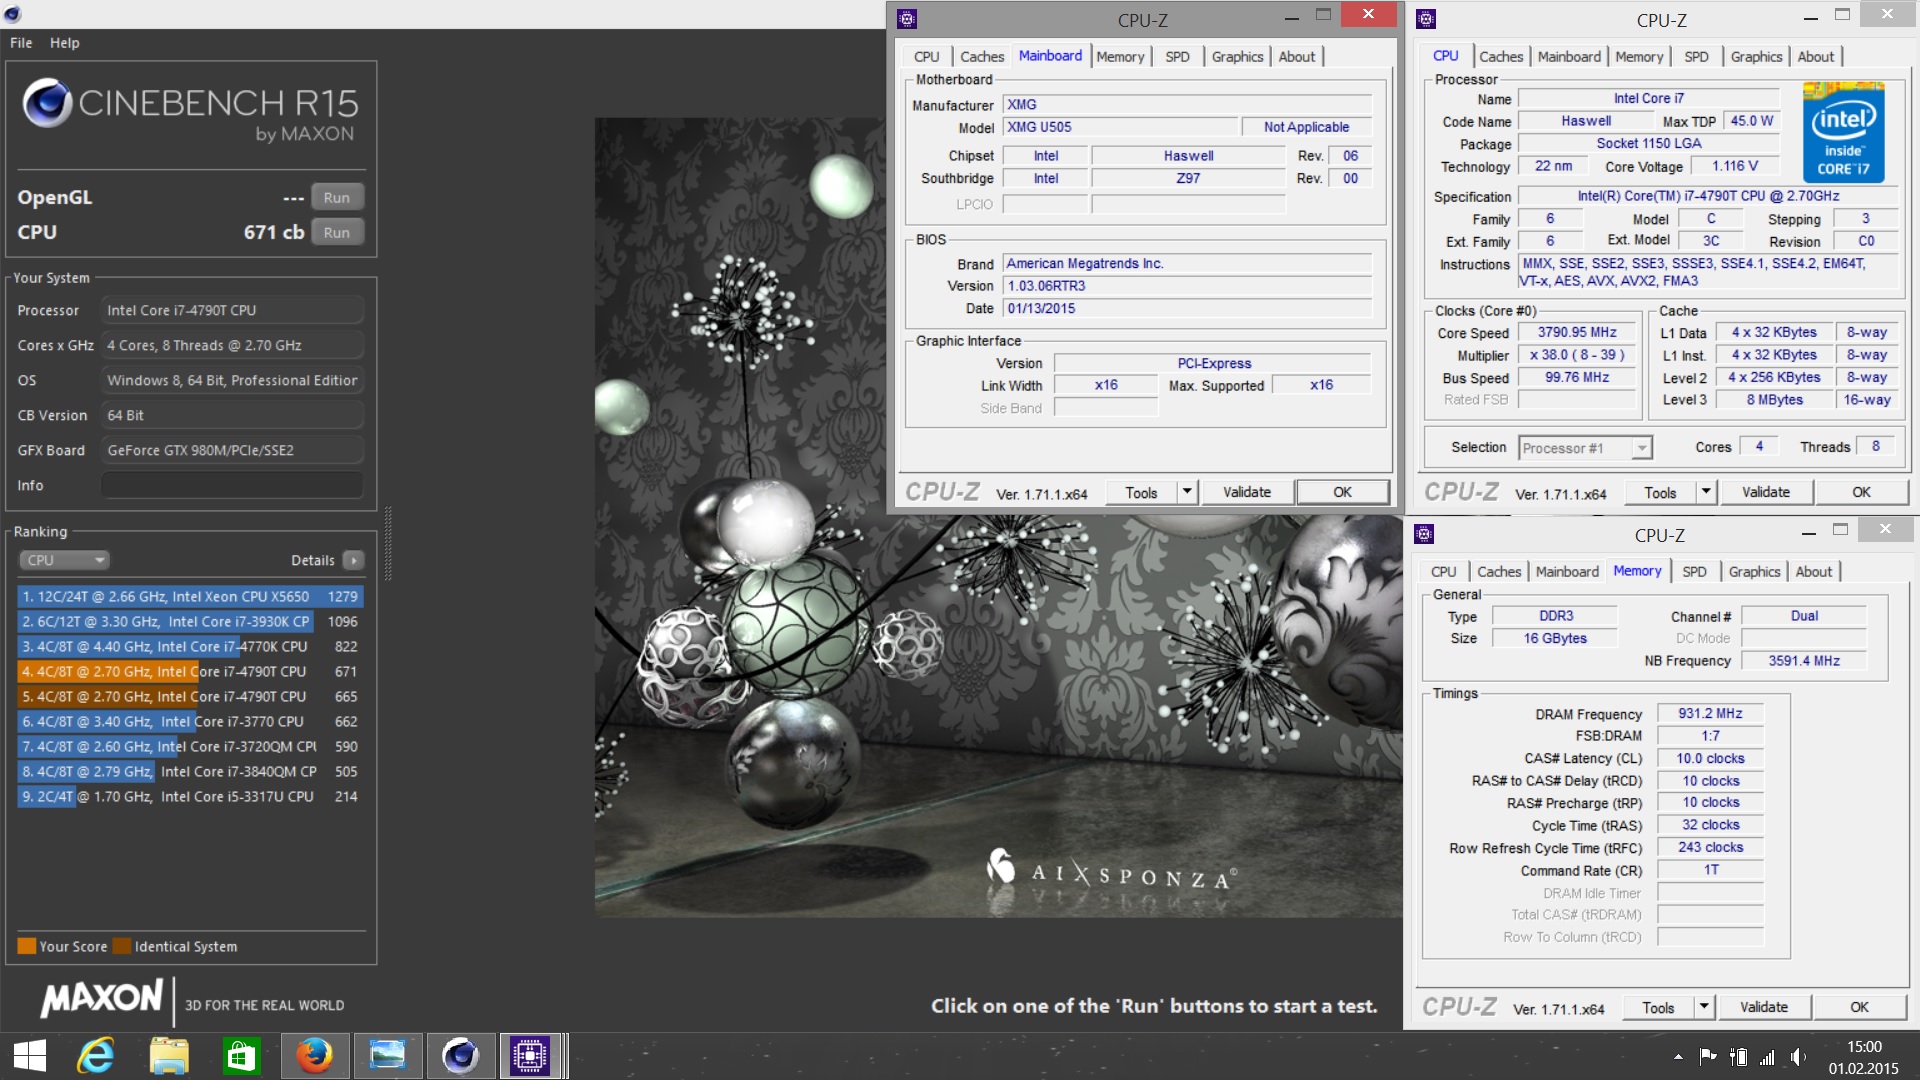Click the Mainboard CPU-Z window title icon
This screenshot has width=1920, height=1080.
pyautogui.click(x=907, y=18)
